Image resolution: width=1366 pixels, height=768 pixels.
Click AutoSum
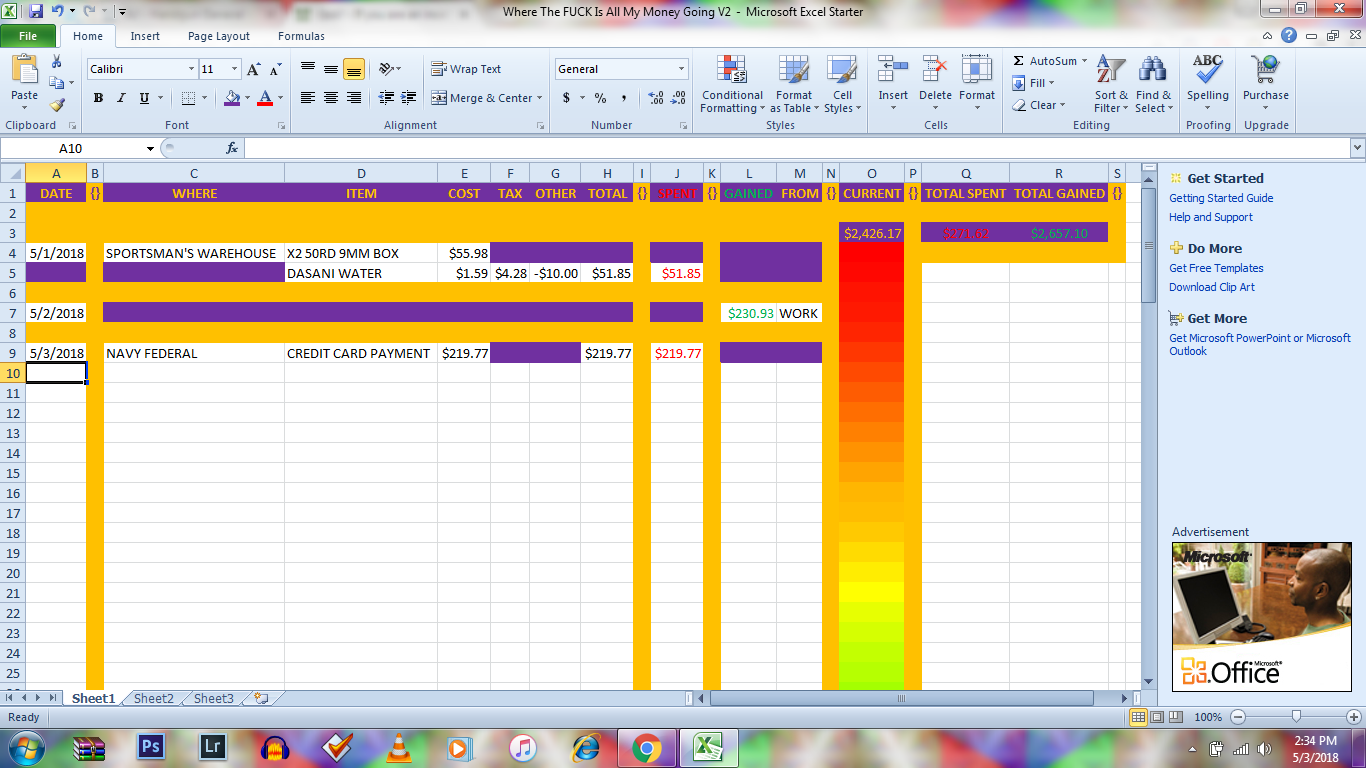pos(1043,61)
